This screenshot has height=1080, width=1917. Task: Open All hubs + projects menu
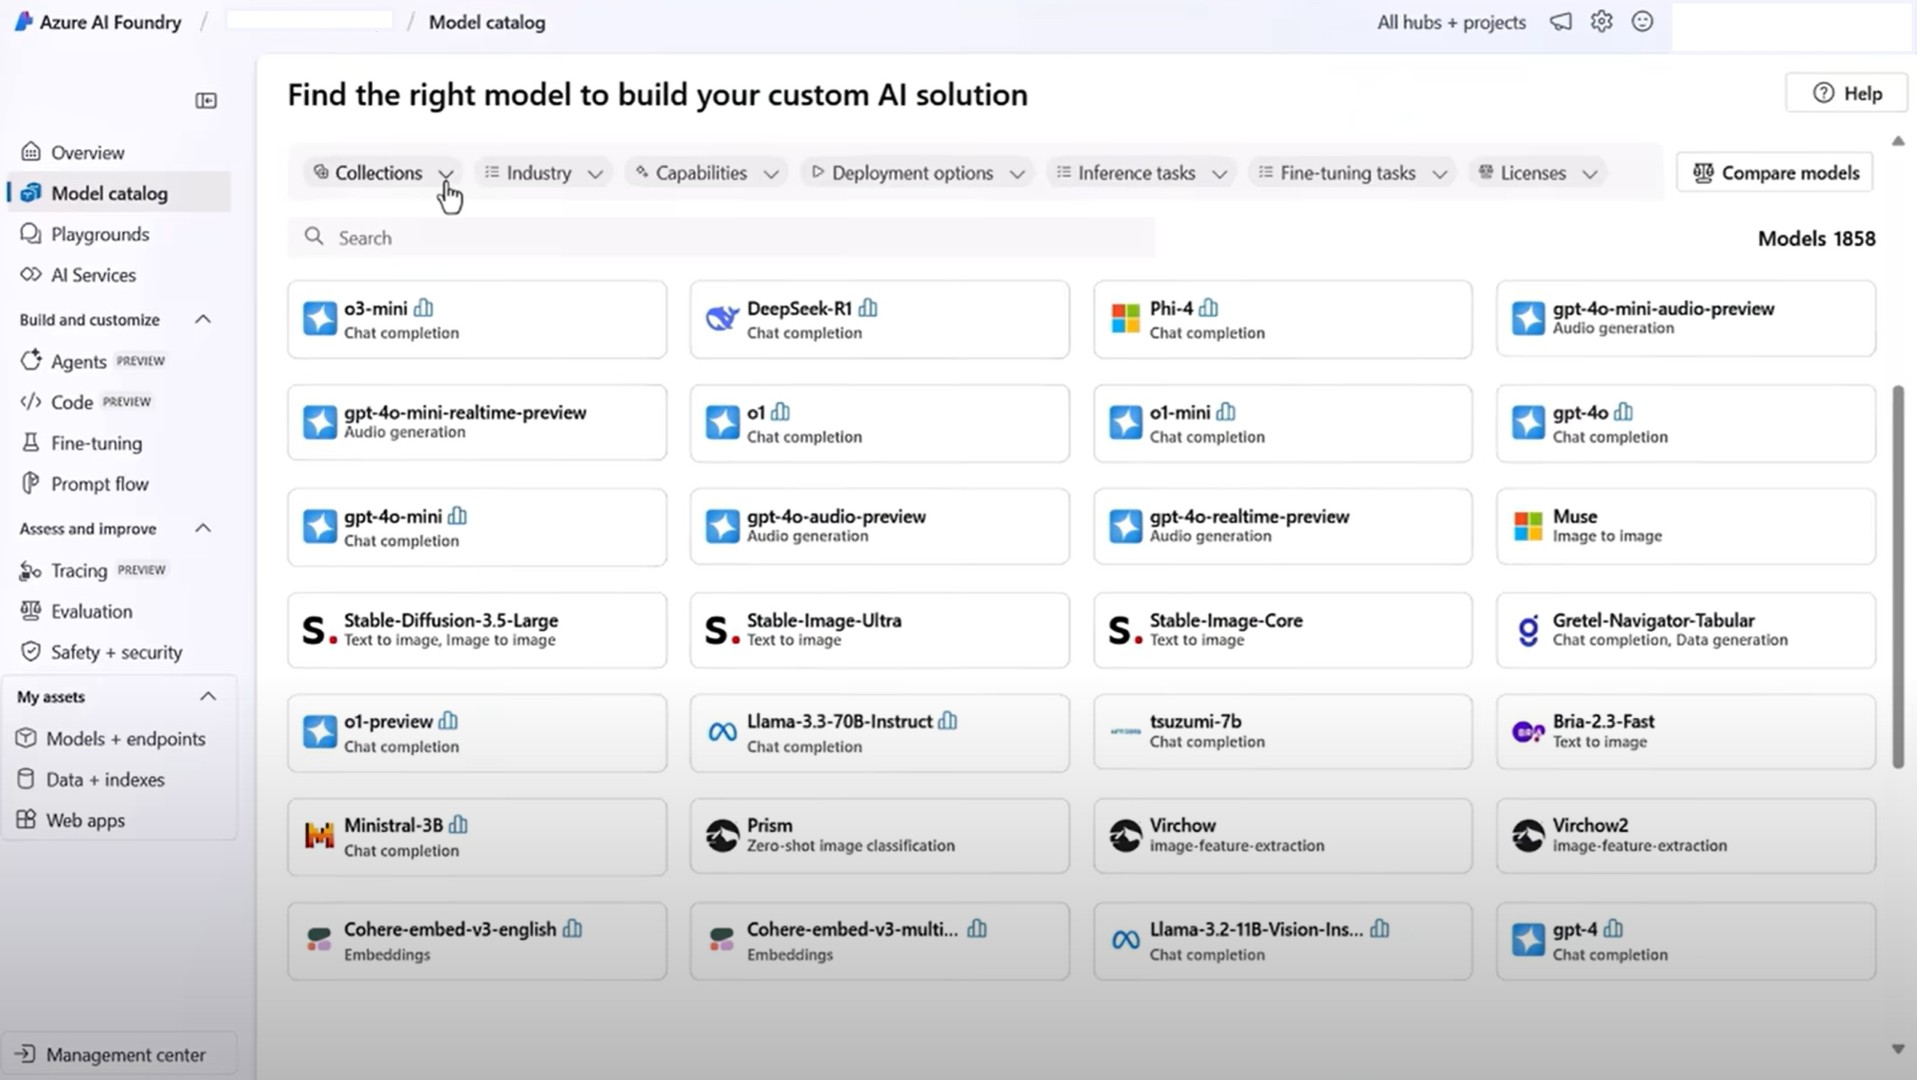(1451, 22)
